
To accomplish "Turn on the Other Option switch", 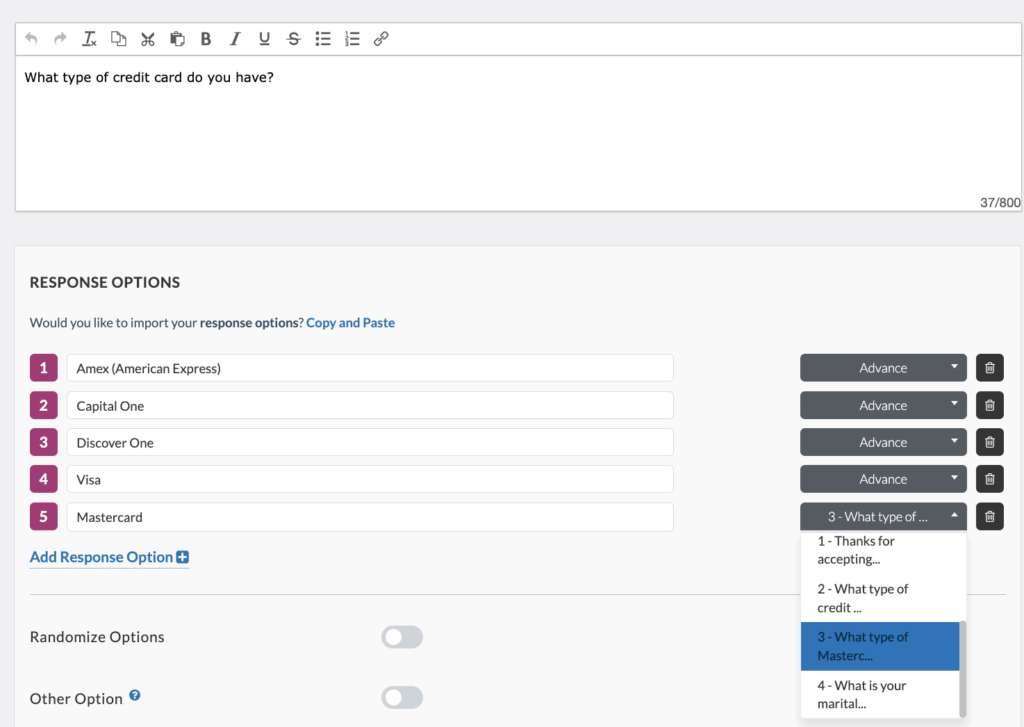I will coord(402,697).
